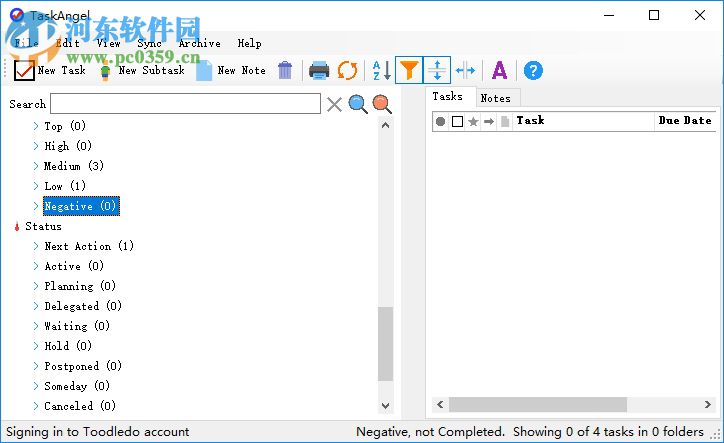Screen dimensions: 724x443
Task: Click the tree vertical scrollbar thumb
Action: coord(386,344)
